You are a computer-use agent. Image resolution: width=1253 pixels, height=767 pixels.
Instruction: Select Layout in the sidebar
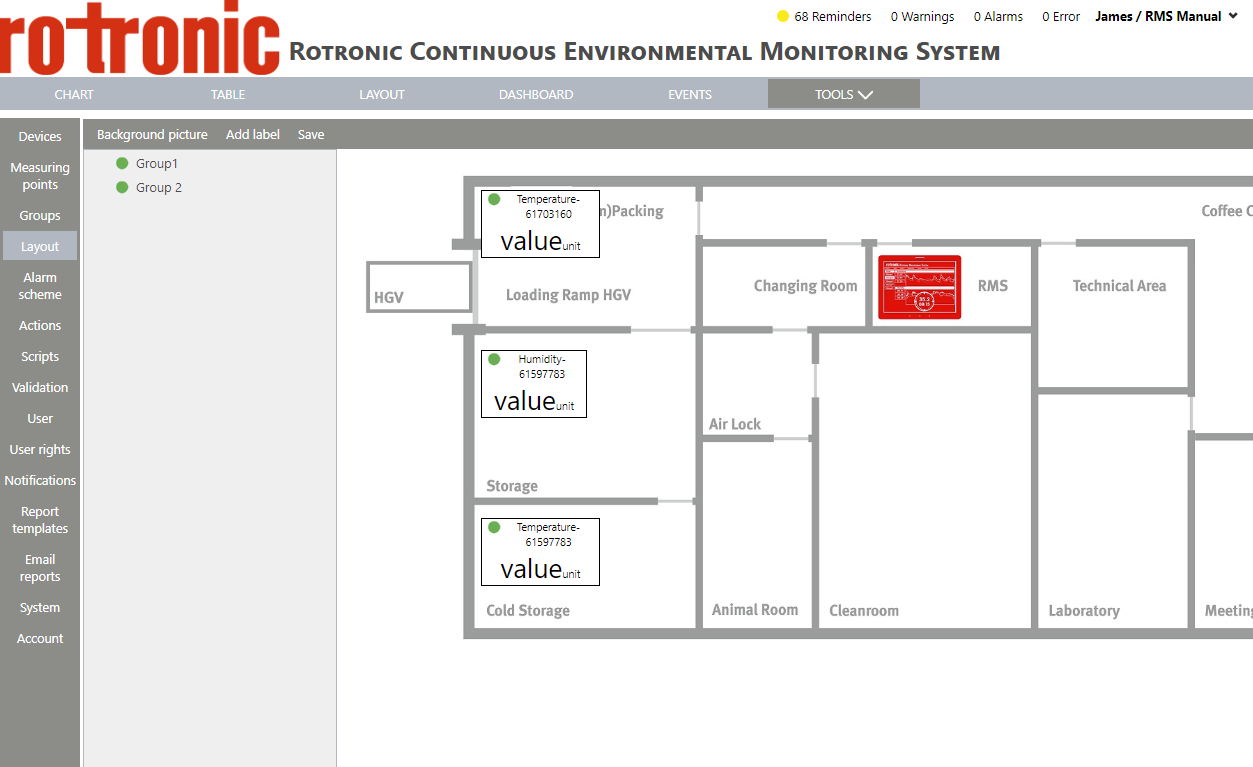(x=40, y=247)
